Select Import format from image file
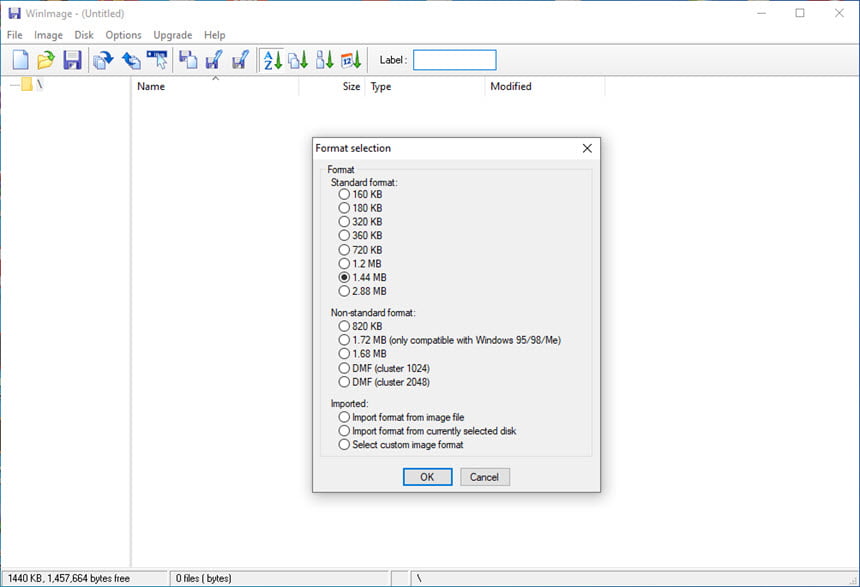The height and width of the screenshot is (587, 860). [401, 417]
